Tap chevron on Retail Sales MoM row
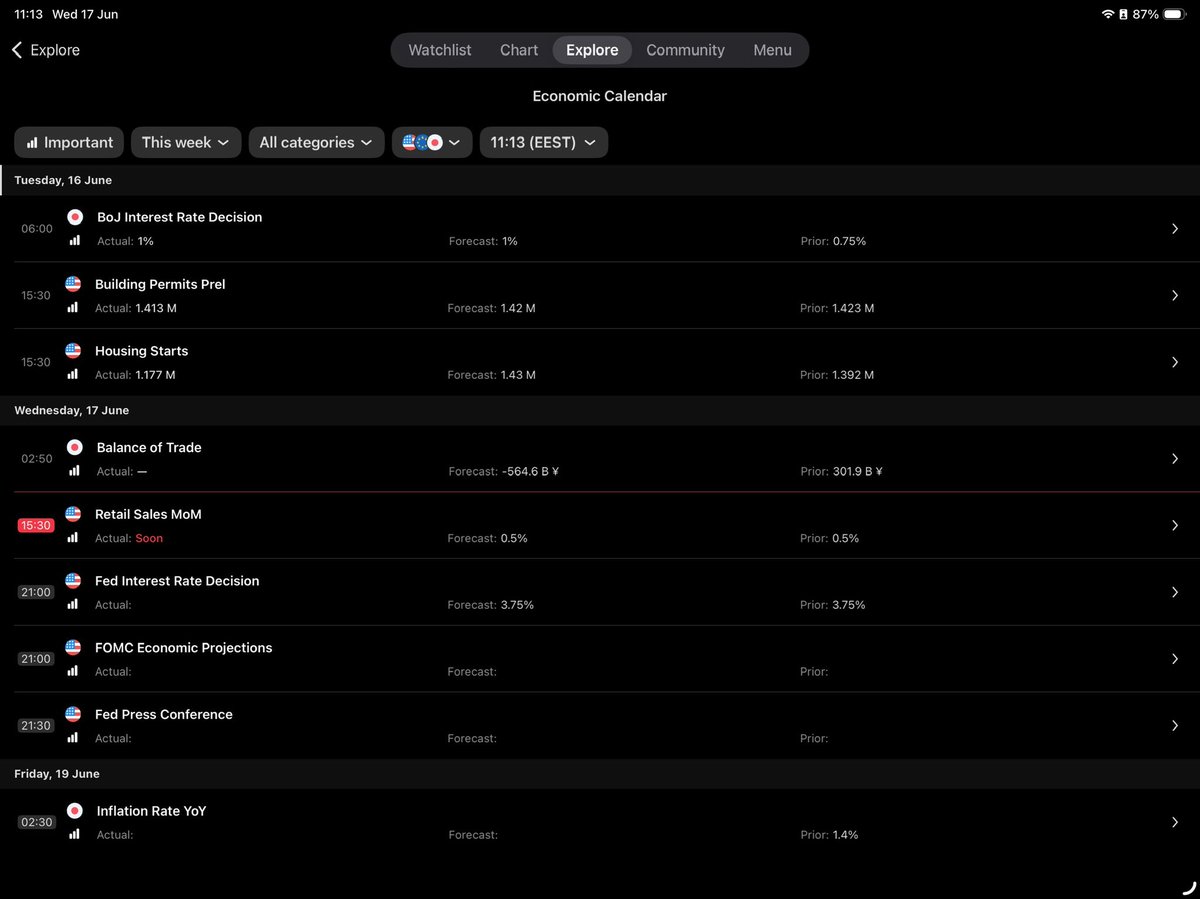1200x899 pixels. [x=1175, y=526]
